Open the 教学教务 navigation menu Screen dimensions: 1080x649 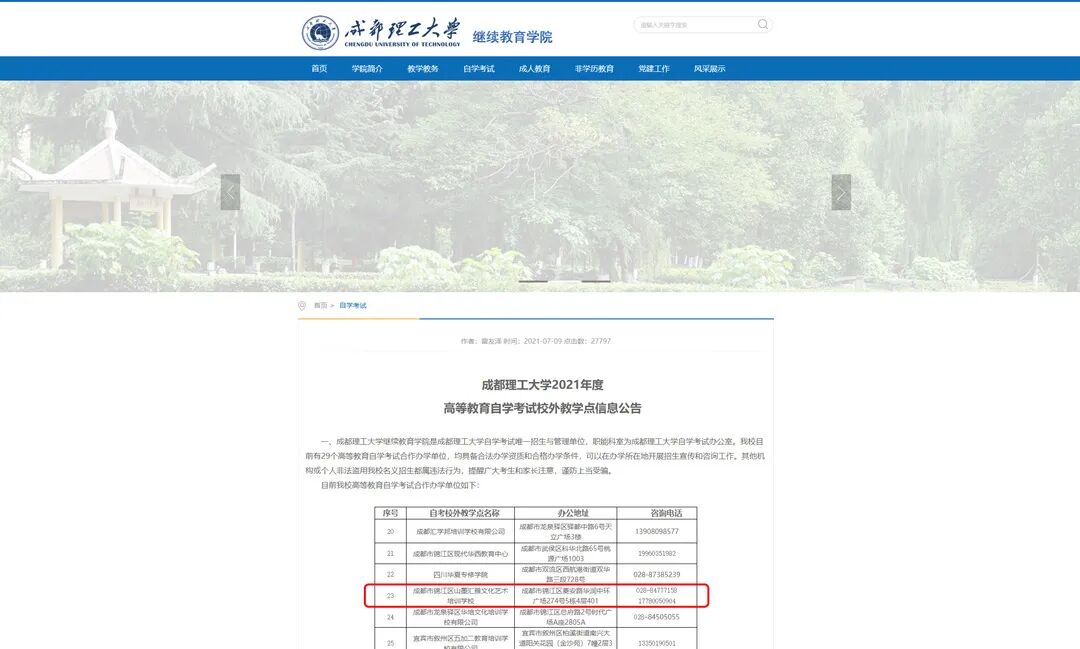pyautogui.click(x=425, y=68)
